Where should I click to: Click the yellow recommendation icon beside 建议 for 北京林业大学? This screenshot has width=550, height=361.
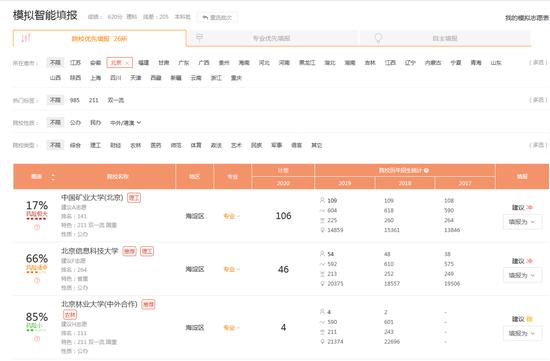coord(529,319)
